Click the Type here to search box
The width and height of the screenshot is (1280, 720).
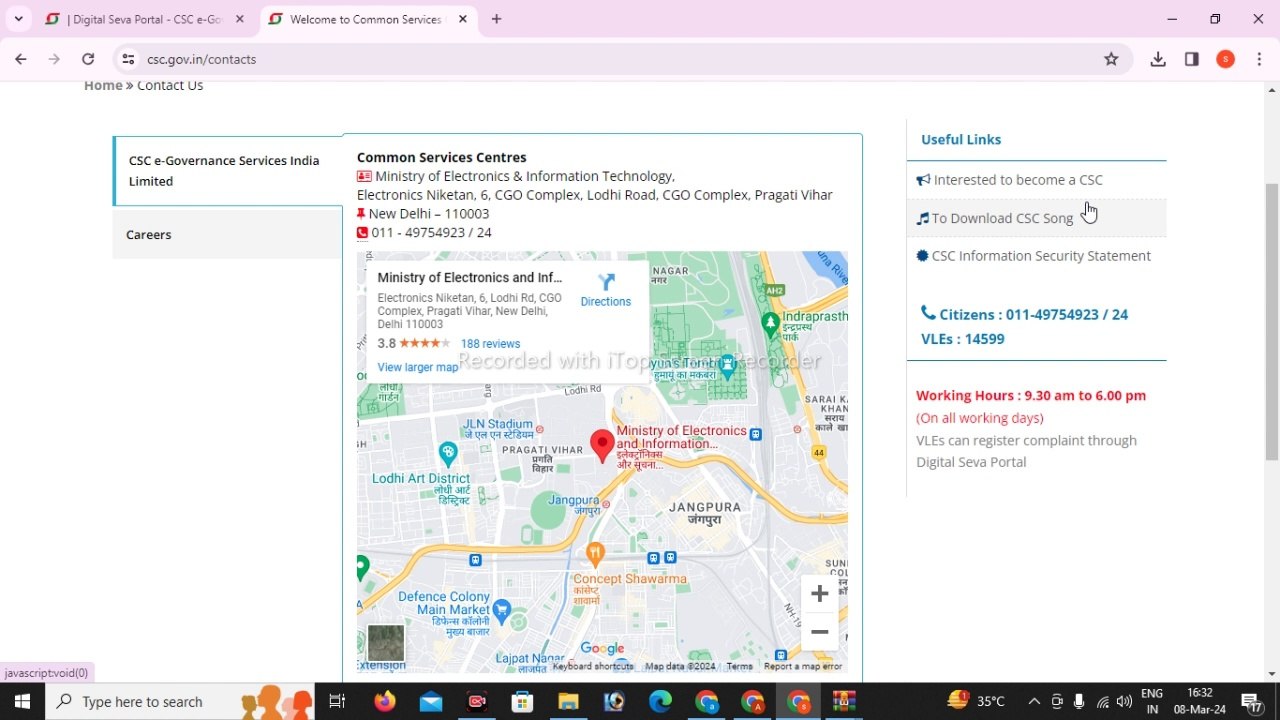pos(180,701)
